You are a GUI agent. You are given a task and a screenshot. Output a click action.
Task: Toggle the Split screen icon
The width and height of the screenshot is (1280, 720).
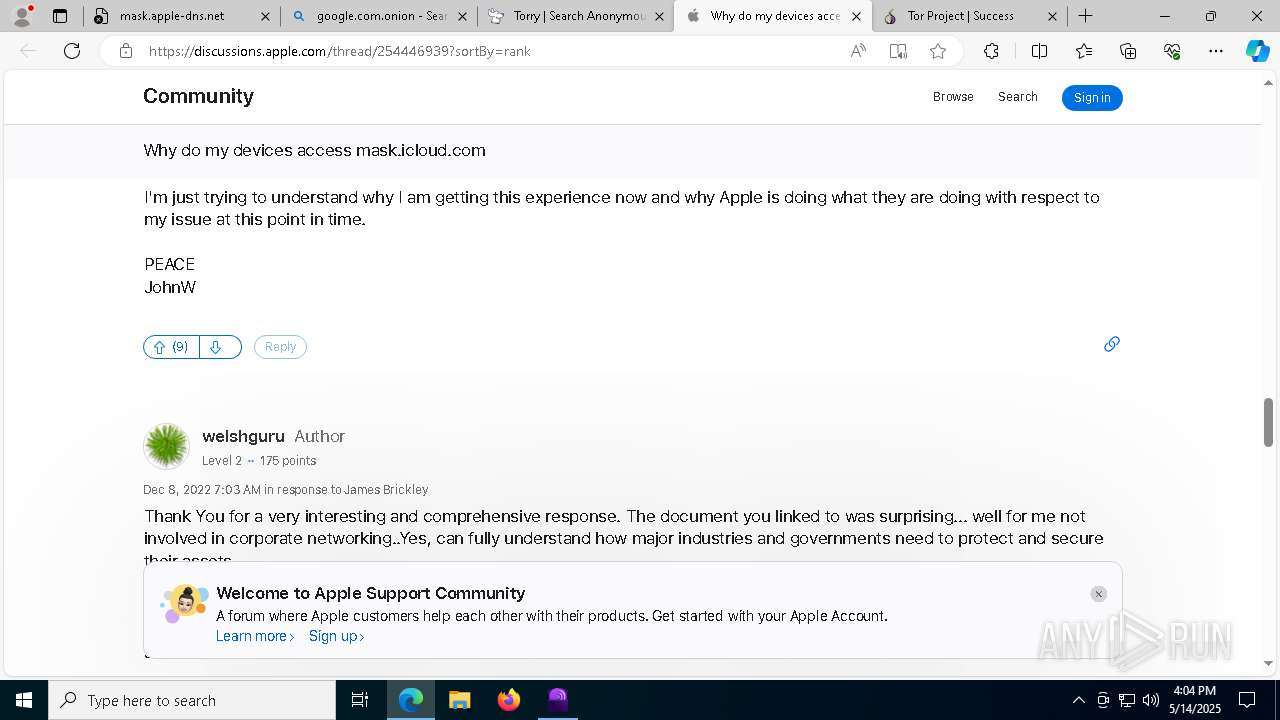pos(1039,51)
